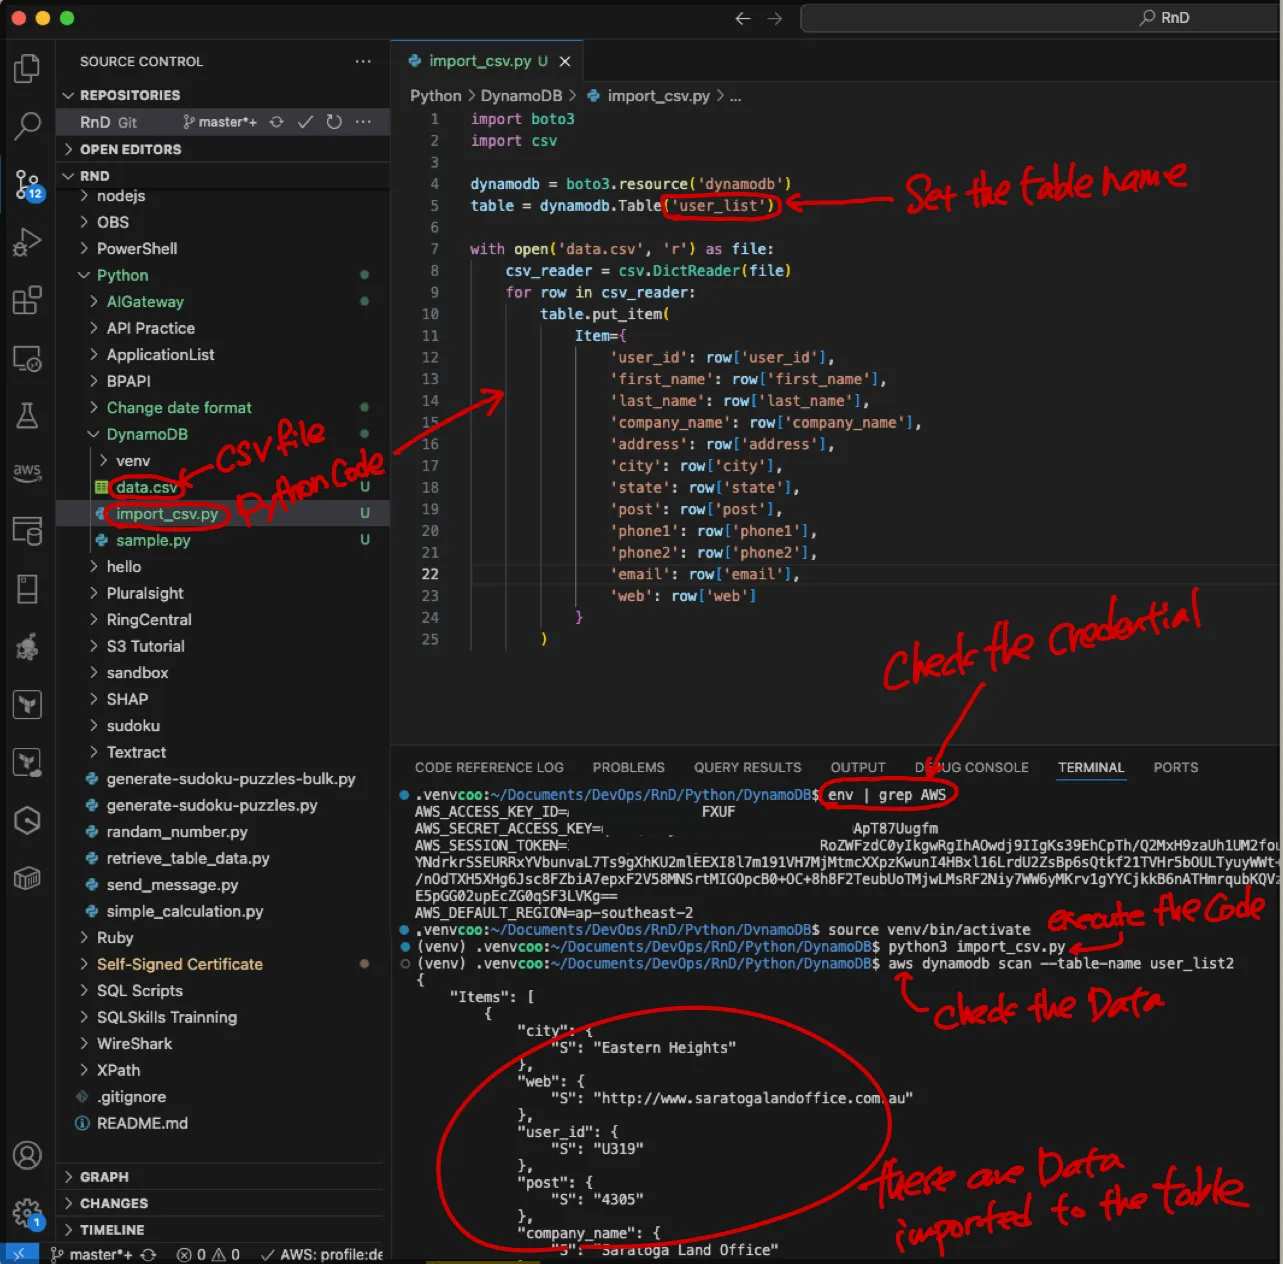Collapse the DynamoDB folder

tap(146, 434)
